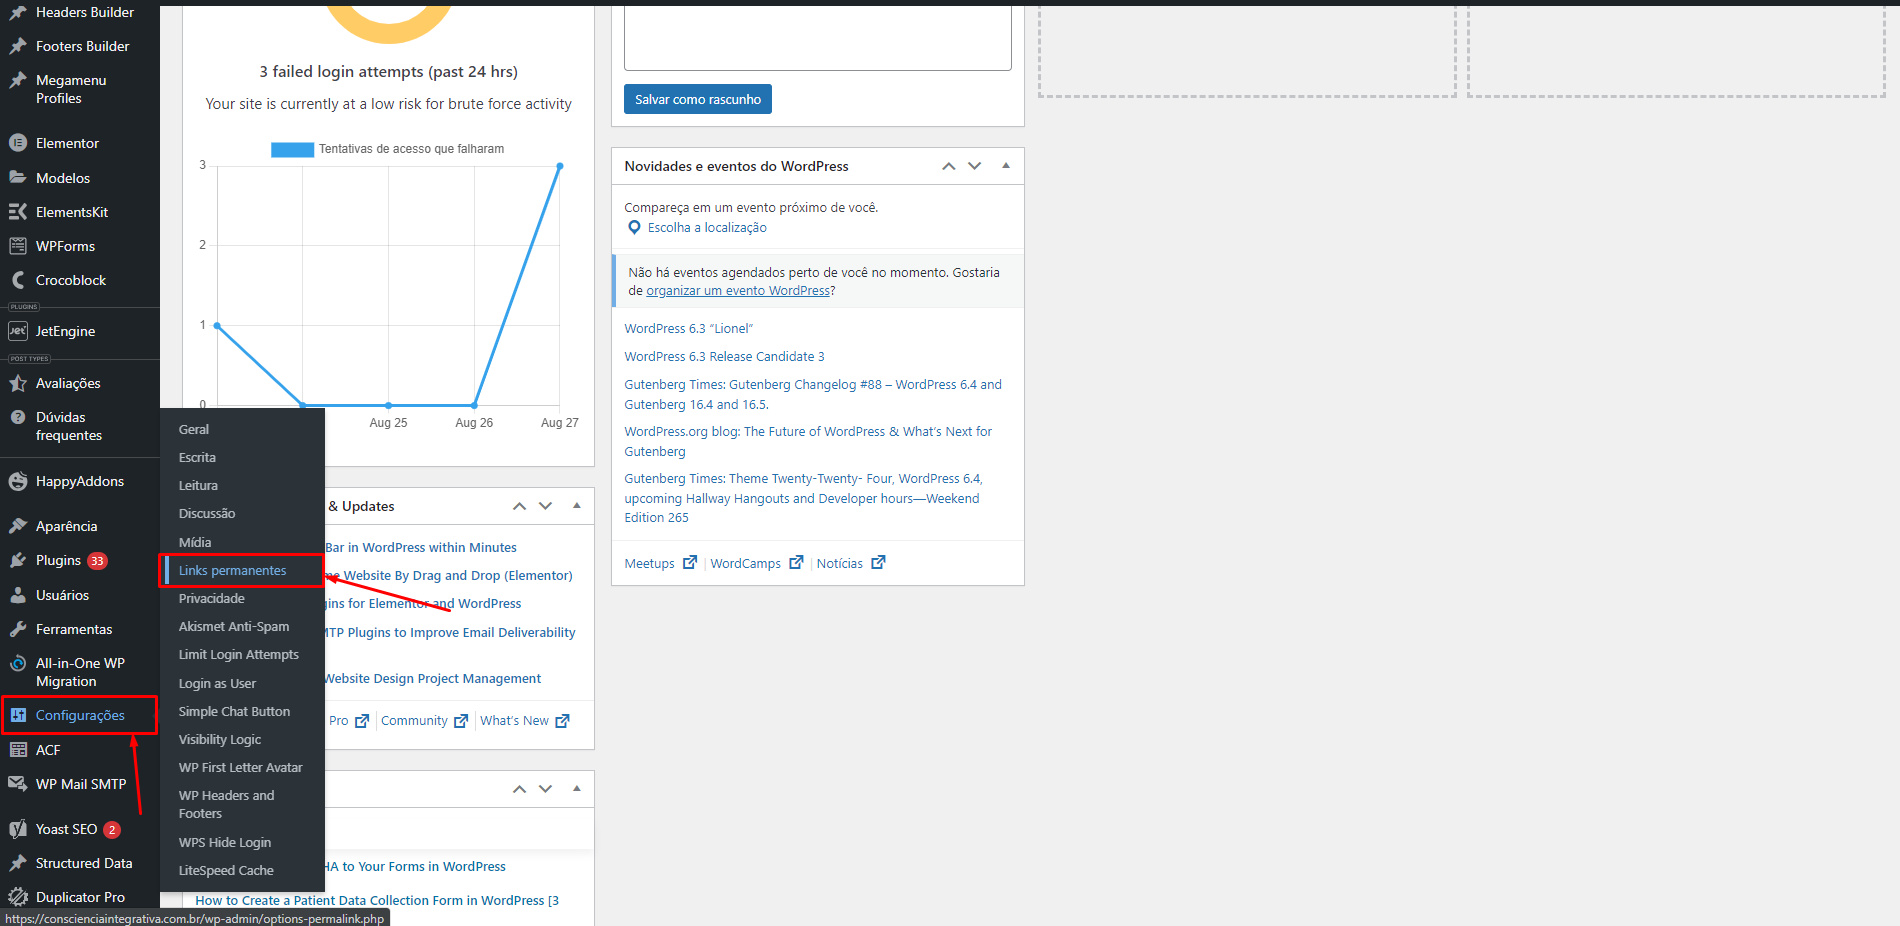Click the Elementor sidebar icon
This screenshot has height=926, width=1900.
click(18, 143)
